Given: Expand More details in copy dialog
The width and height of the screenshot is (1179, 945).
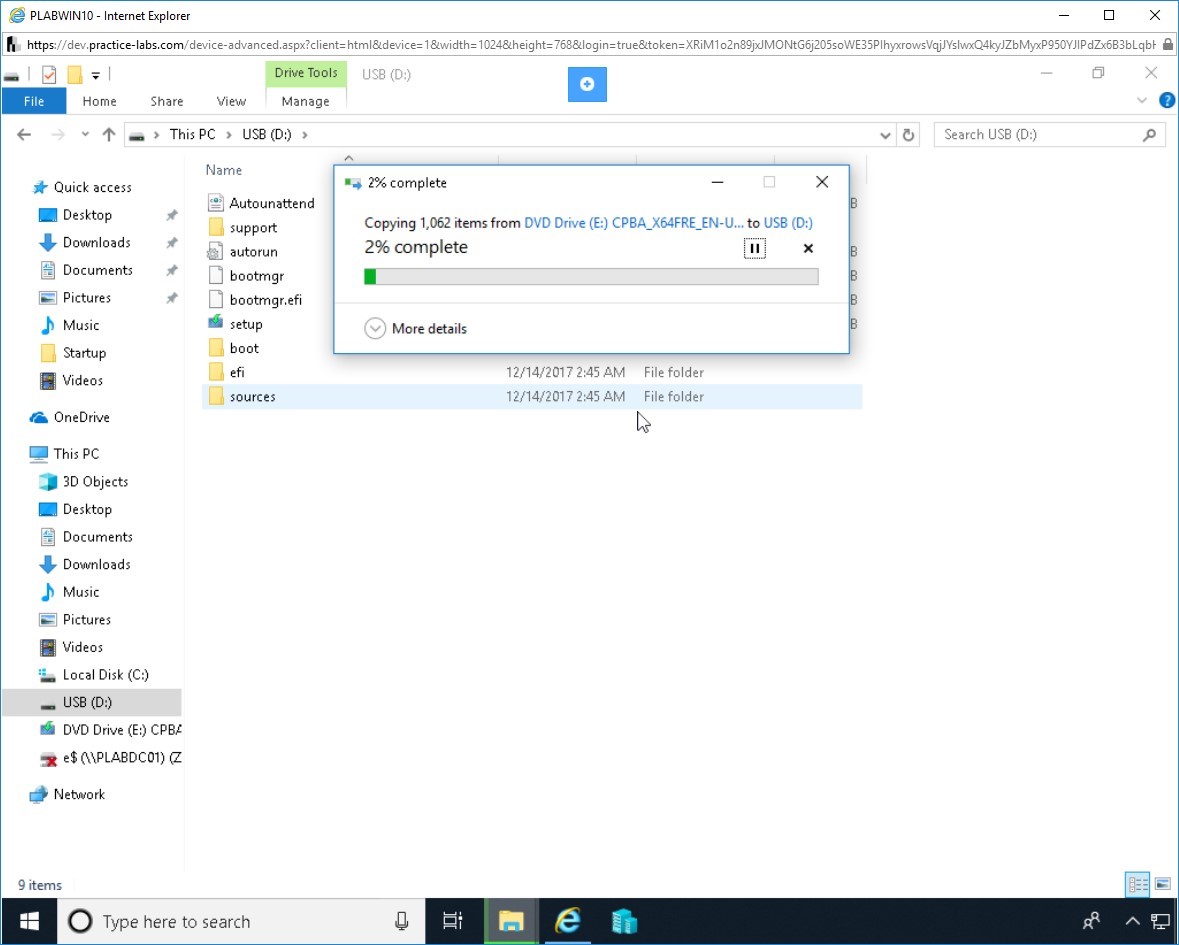Looking at the screenshot, I should pyautogui.click(x=415, y=329).
